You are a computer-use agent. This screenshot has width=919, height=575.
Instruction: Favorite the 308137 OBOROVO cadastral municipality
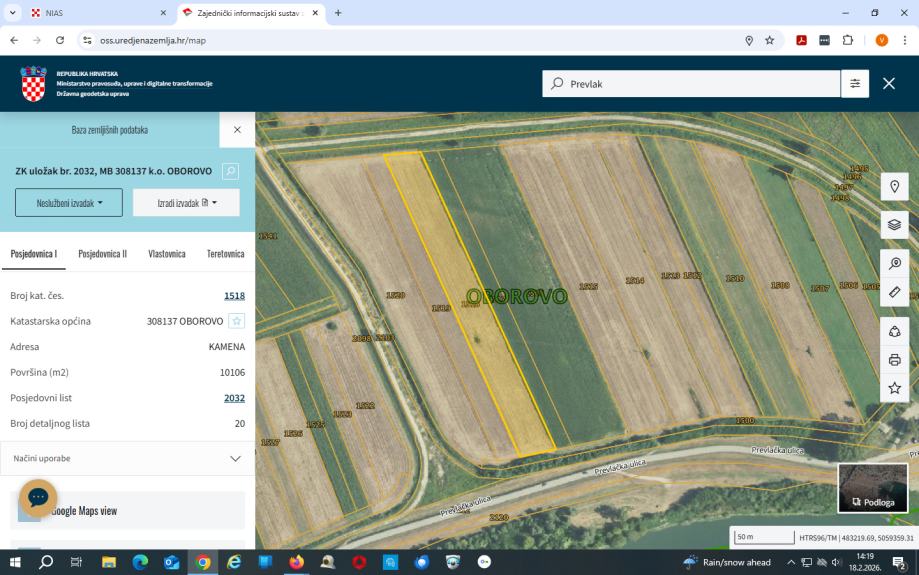pos(237,321)
